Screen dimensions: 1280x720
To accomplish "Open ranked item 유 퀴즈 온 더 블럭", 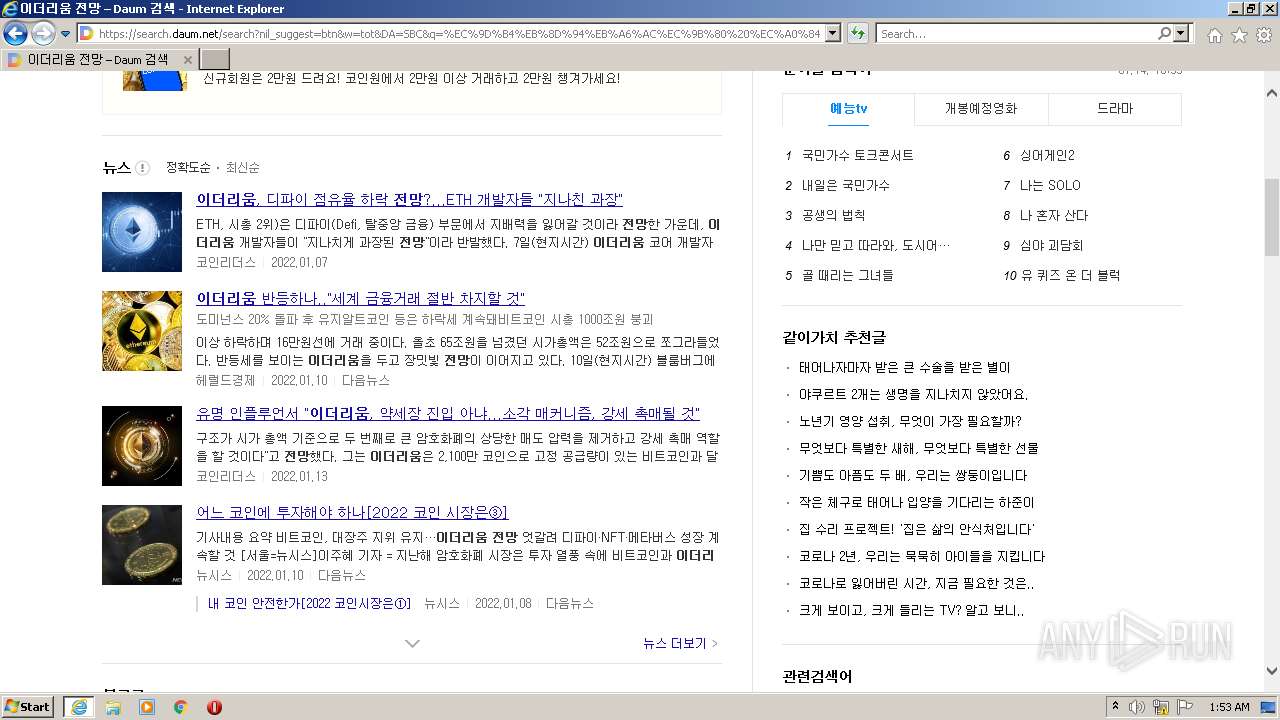I will (1070, 276).
